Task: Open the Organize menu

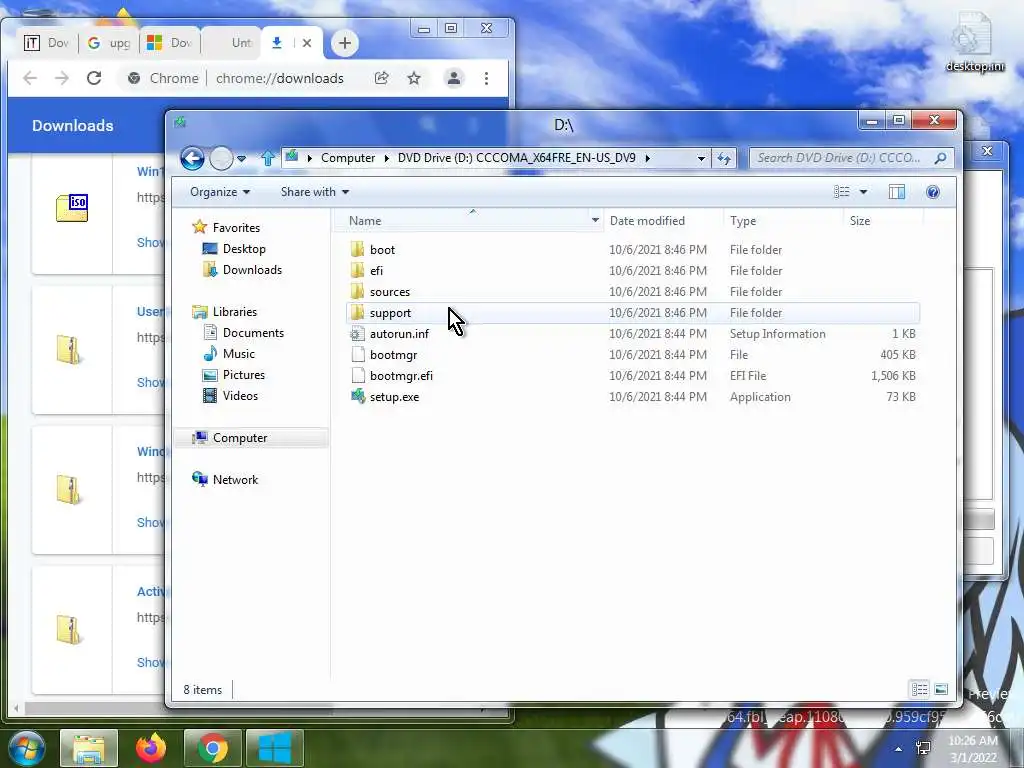Action: [x=220, y=192]
